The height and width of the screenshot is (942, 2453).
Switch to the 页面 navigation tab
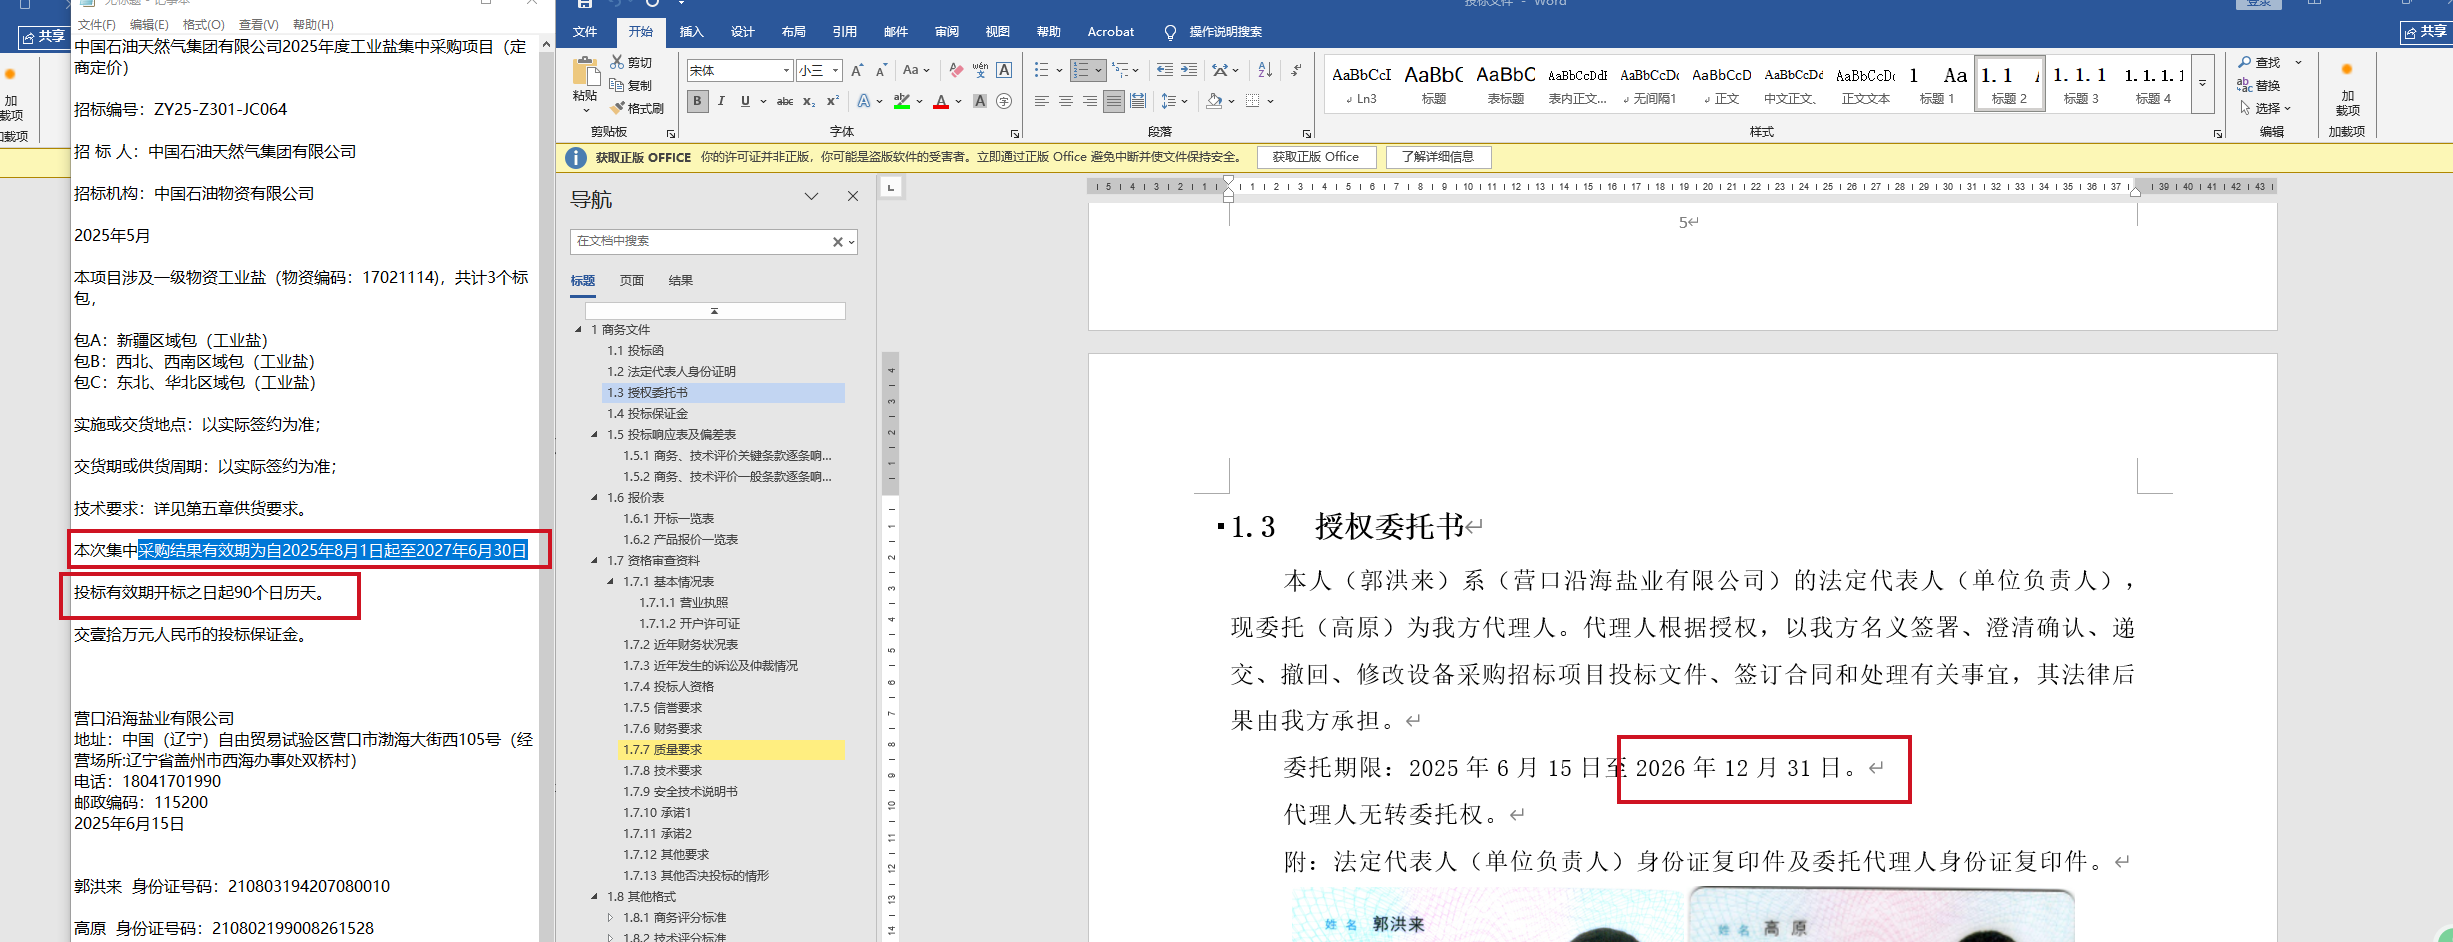click(x=631, y=281)
